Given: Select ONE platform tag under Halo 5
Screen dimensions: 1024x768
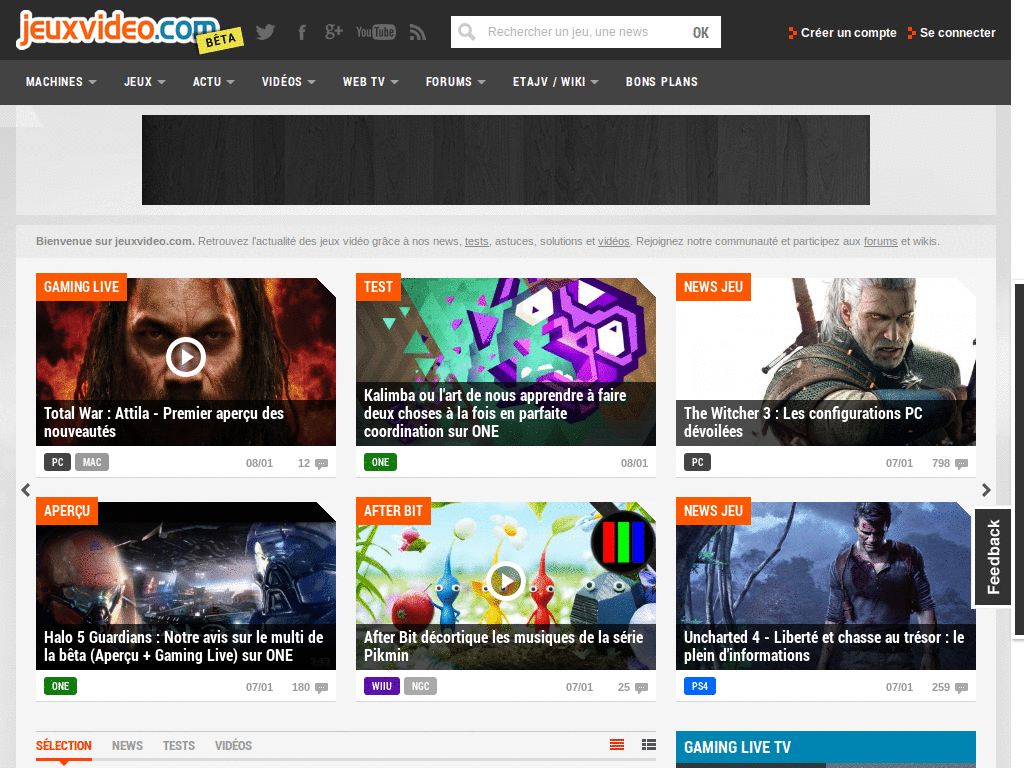Looking at the screenshot, I should tap(60, 686).
